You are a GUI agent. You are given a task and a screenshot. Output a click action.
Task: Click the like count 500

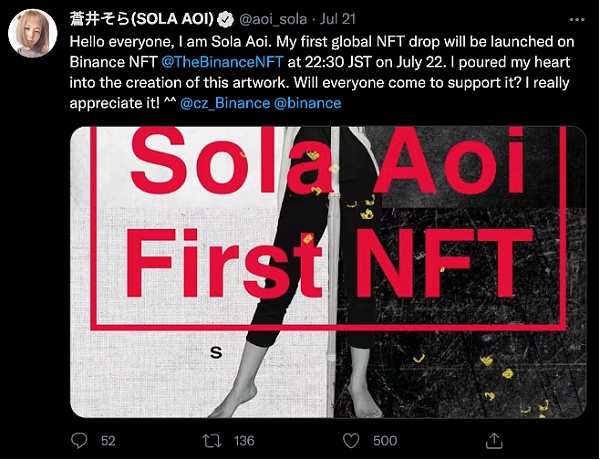coord(385,440)
